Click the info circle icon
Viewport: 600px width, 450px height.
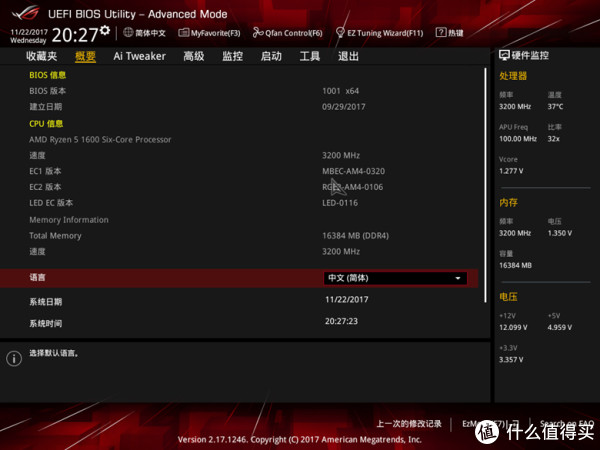[x=14, y=359]
